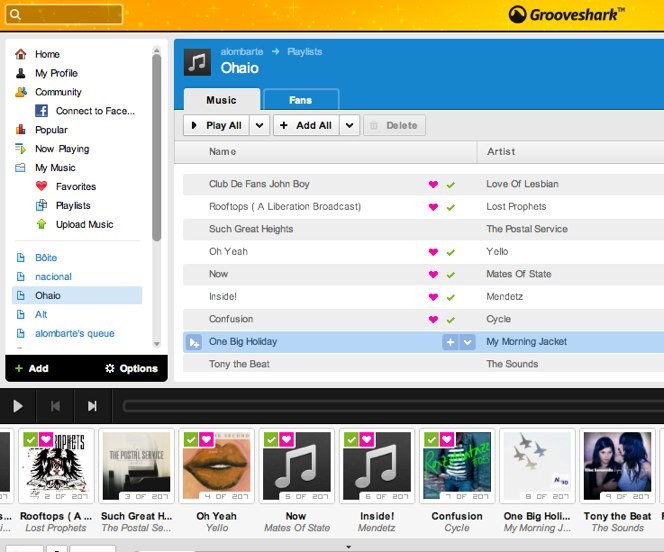Switch to the Music tab

click(x=222, y=100)
